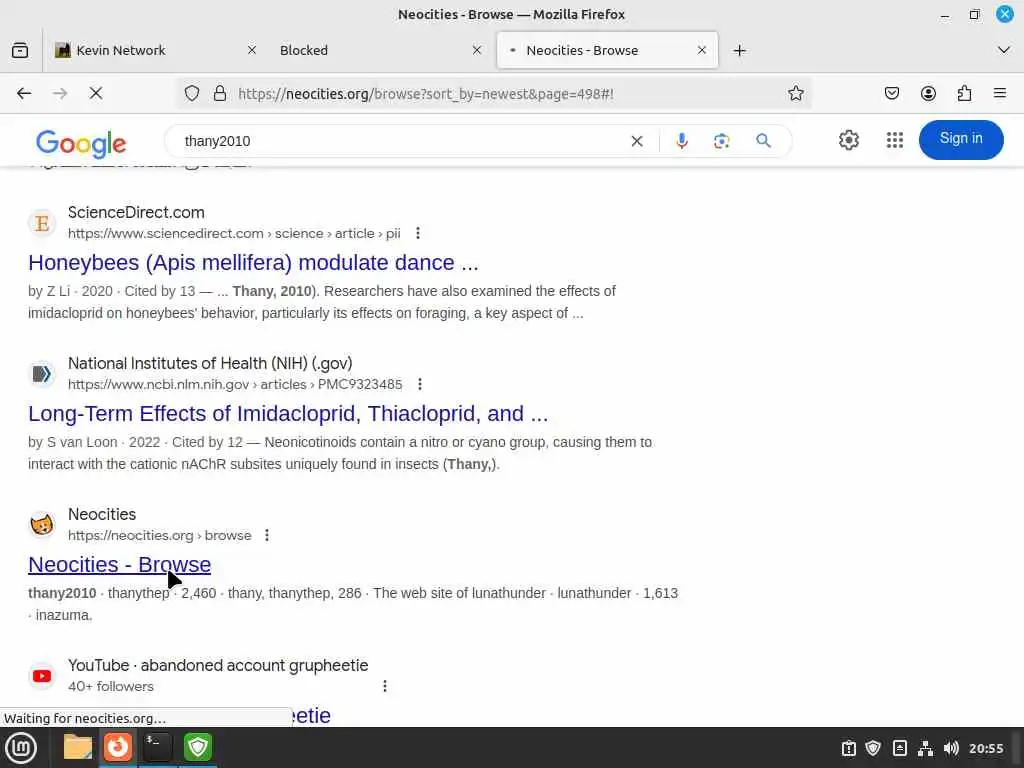Open Linux Mint start menu

[21, 748]
